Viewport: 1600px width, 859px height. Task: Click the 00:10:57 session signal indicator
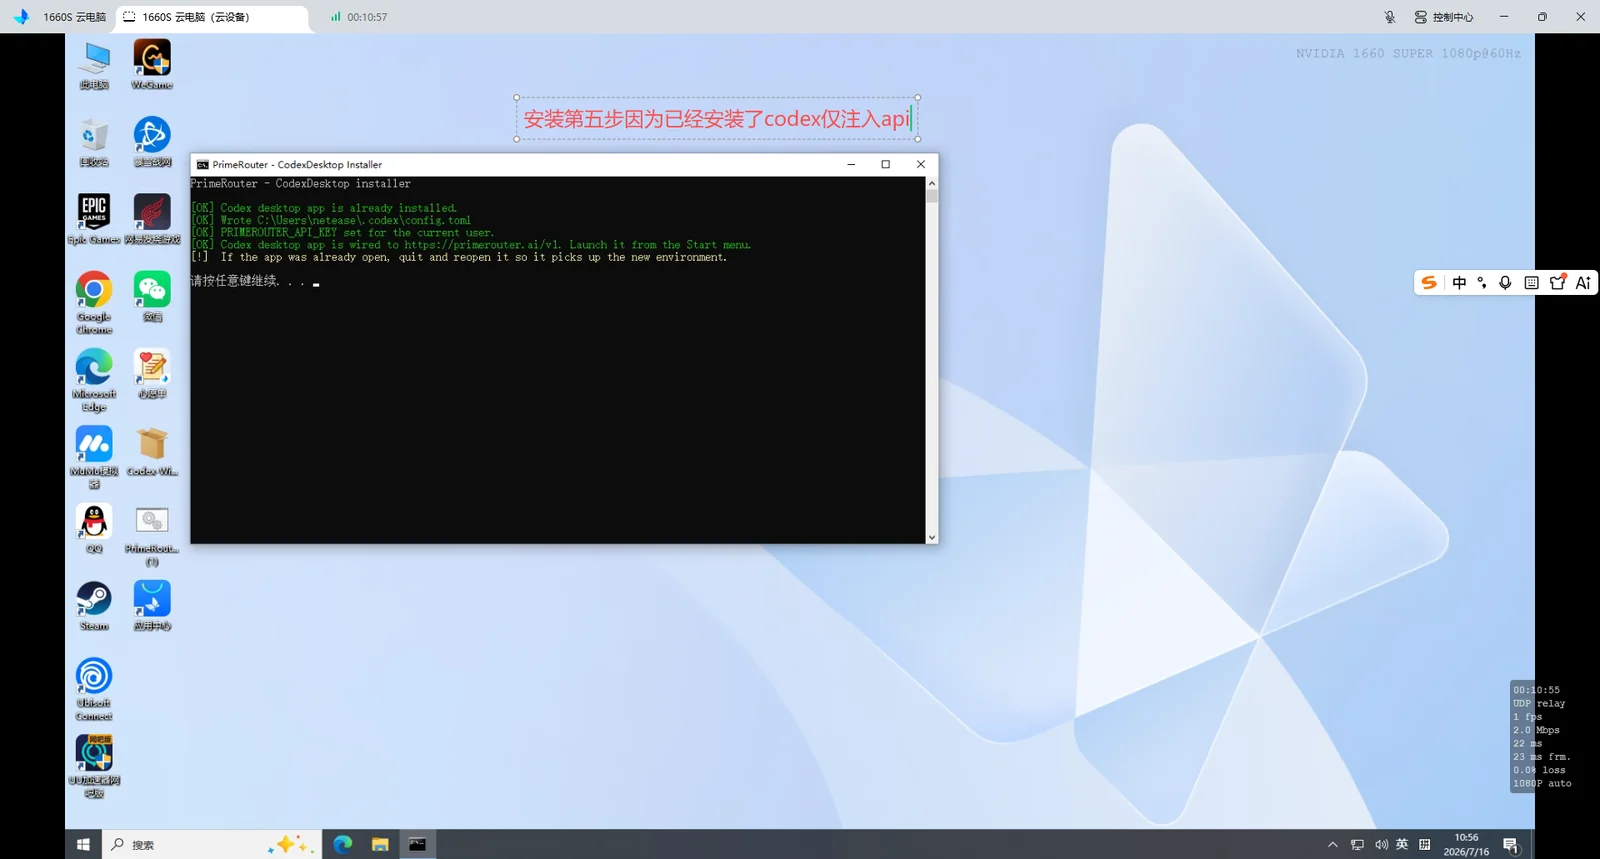coord(359,17)
